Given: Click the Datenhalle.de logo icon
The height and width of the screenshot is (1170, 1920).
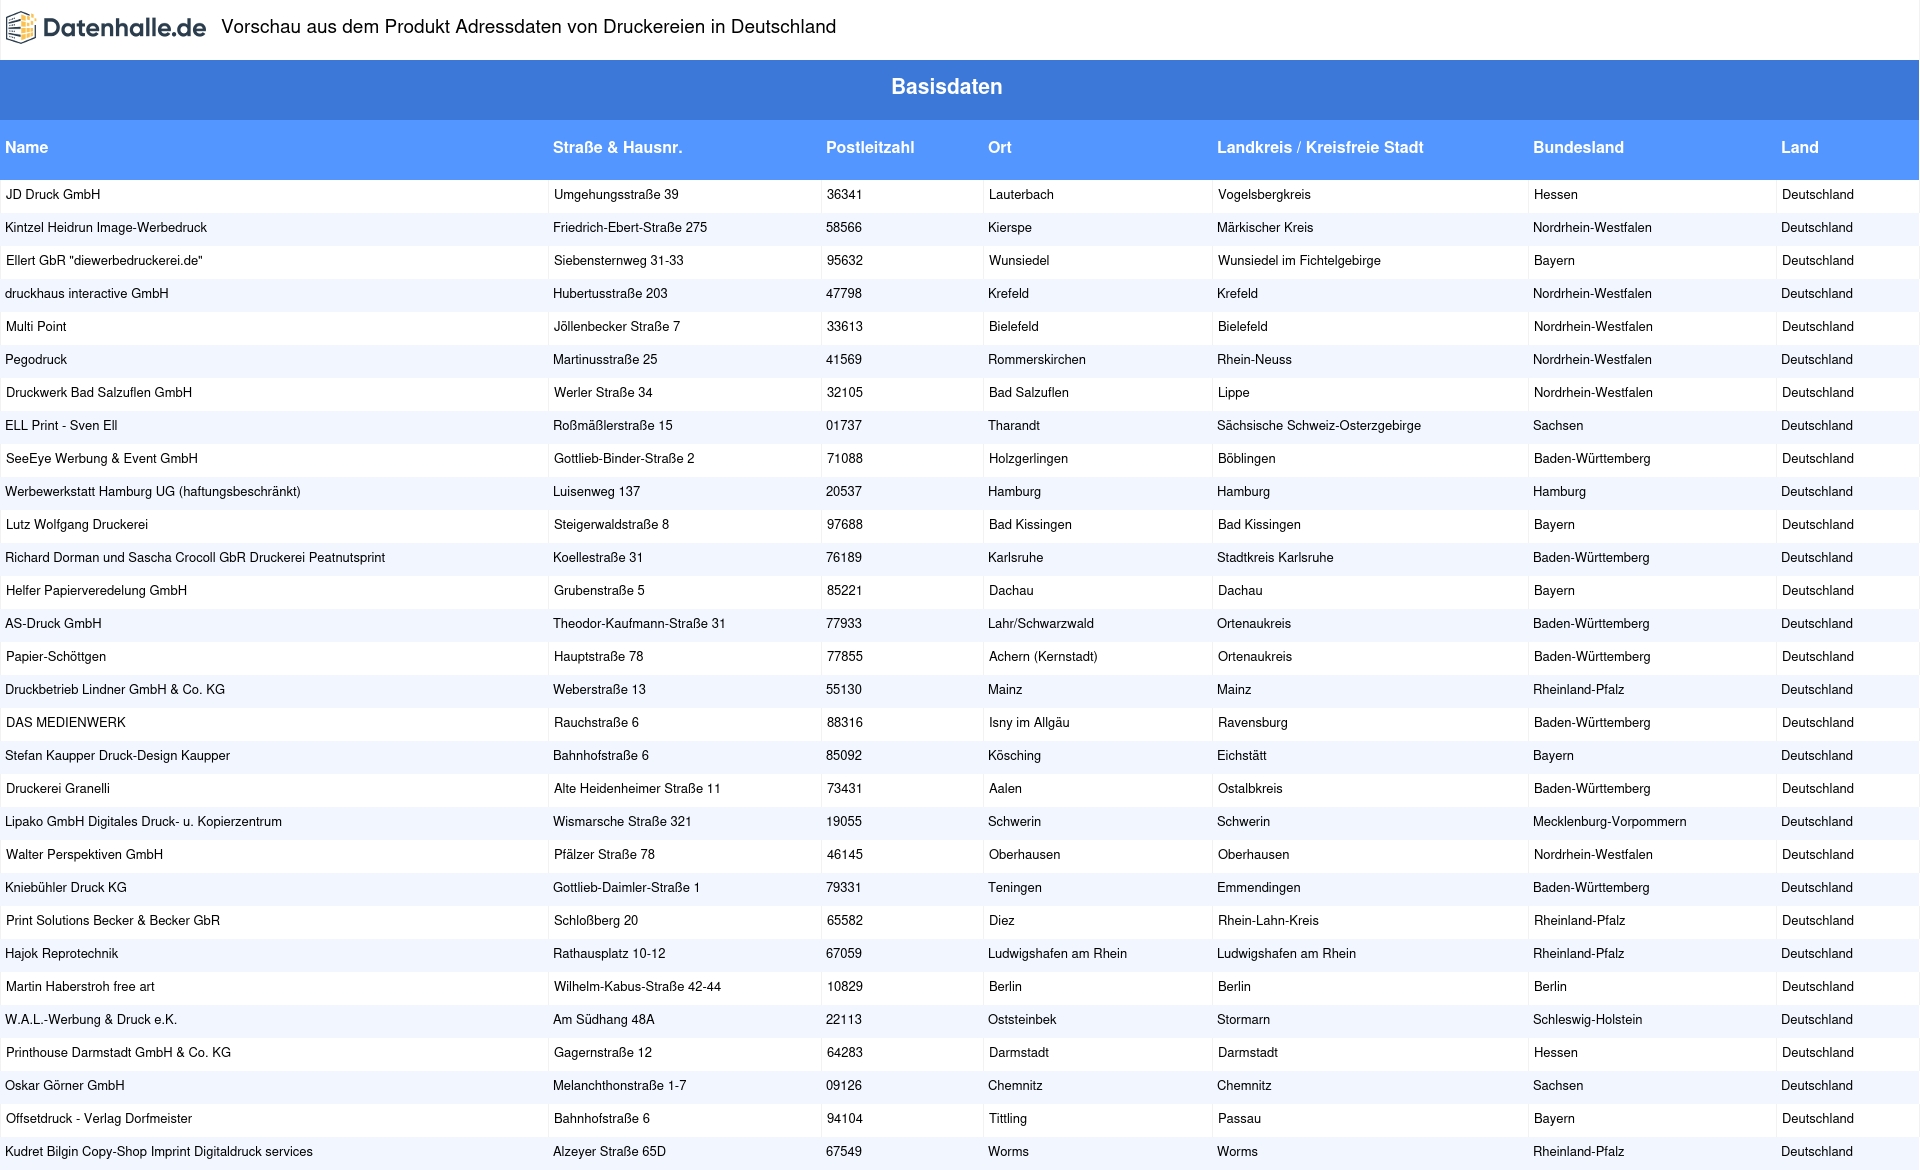Looking at the screenshot, I should coord(21,27).
